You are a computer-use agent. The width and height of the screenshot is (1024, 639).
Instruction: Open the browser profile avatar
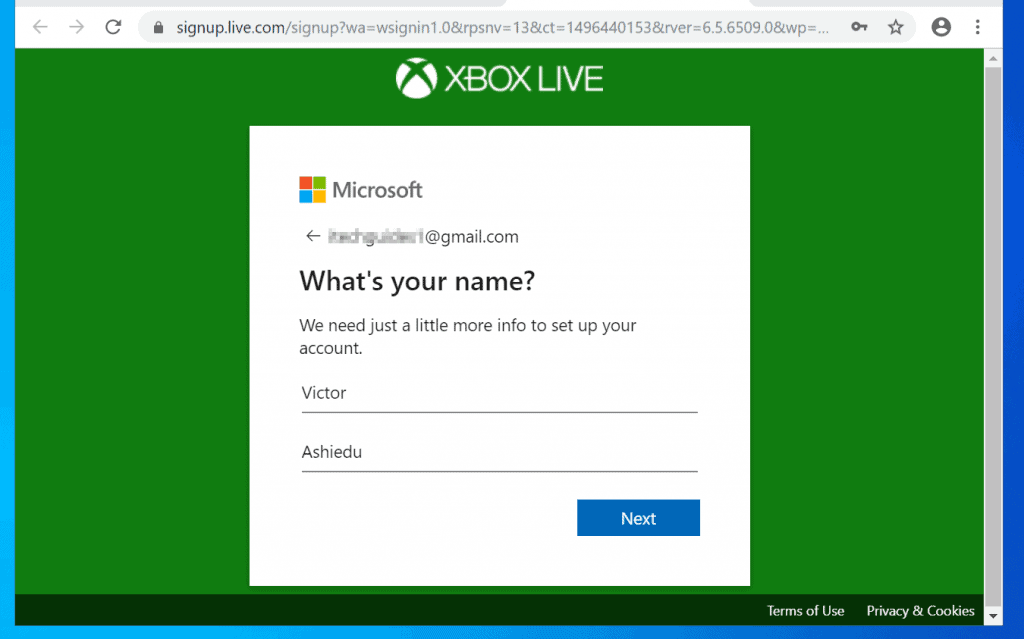(x=940, y=27)
